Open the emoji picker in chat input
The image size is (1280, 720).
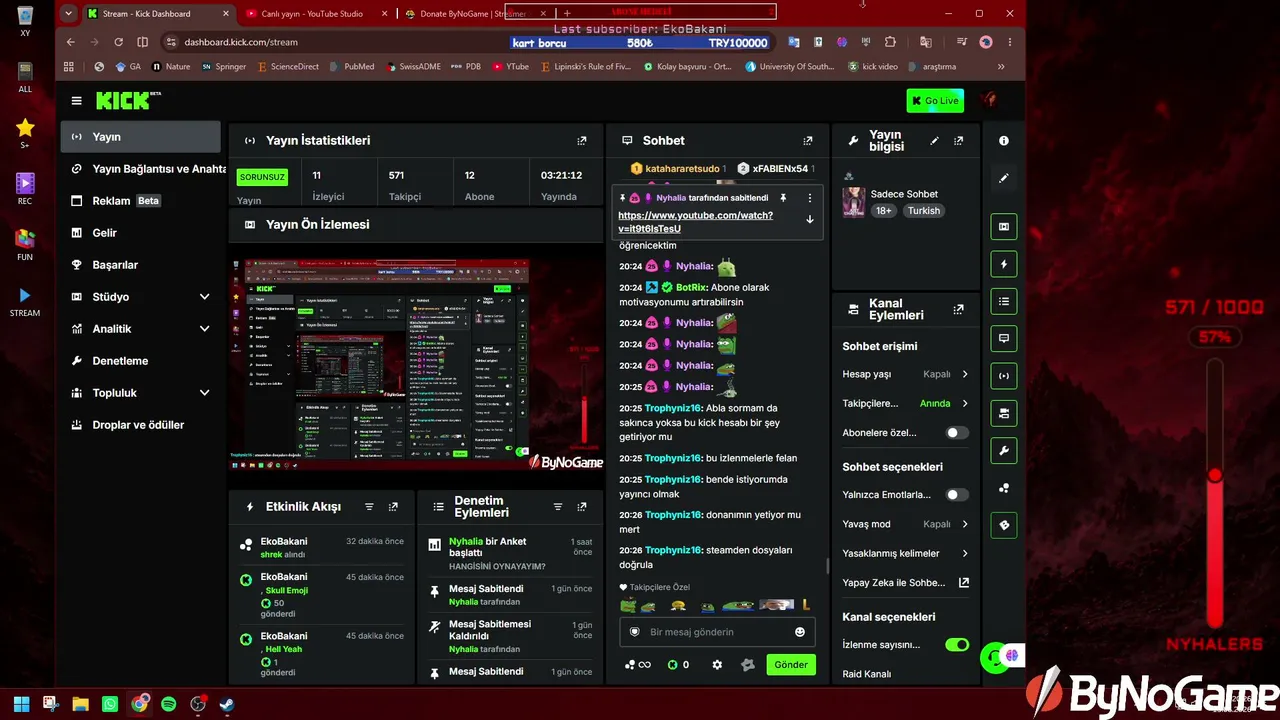[x=800, y=632]
